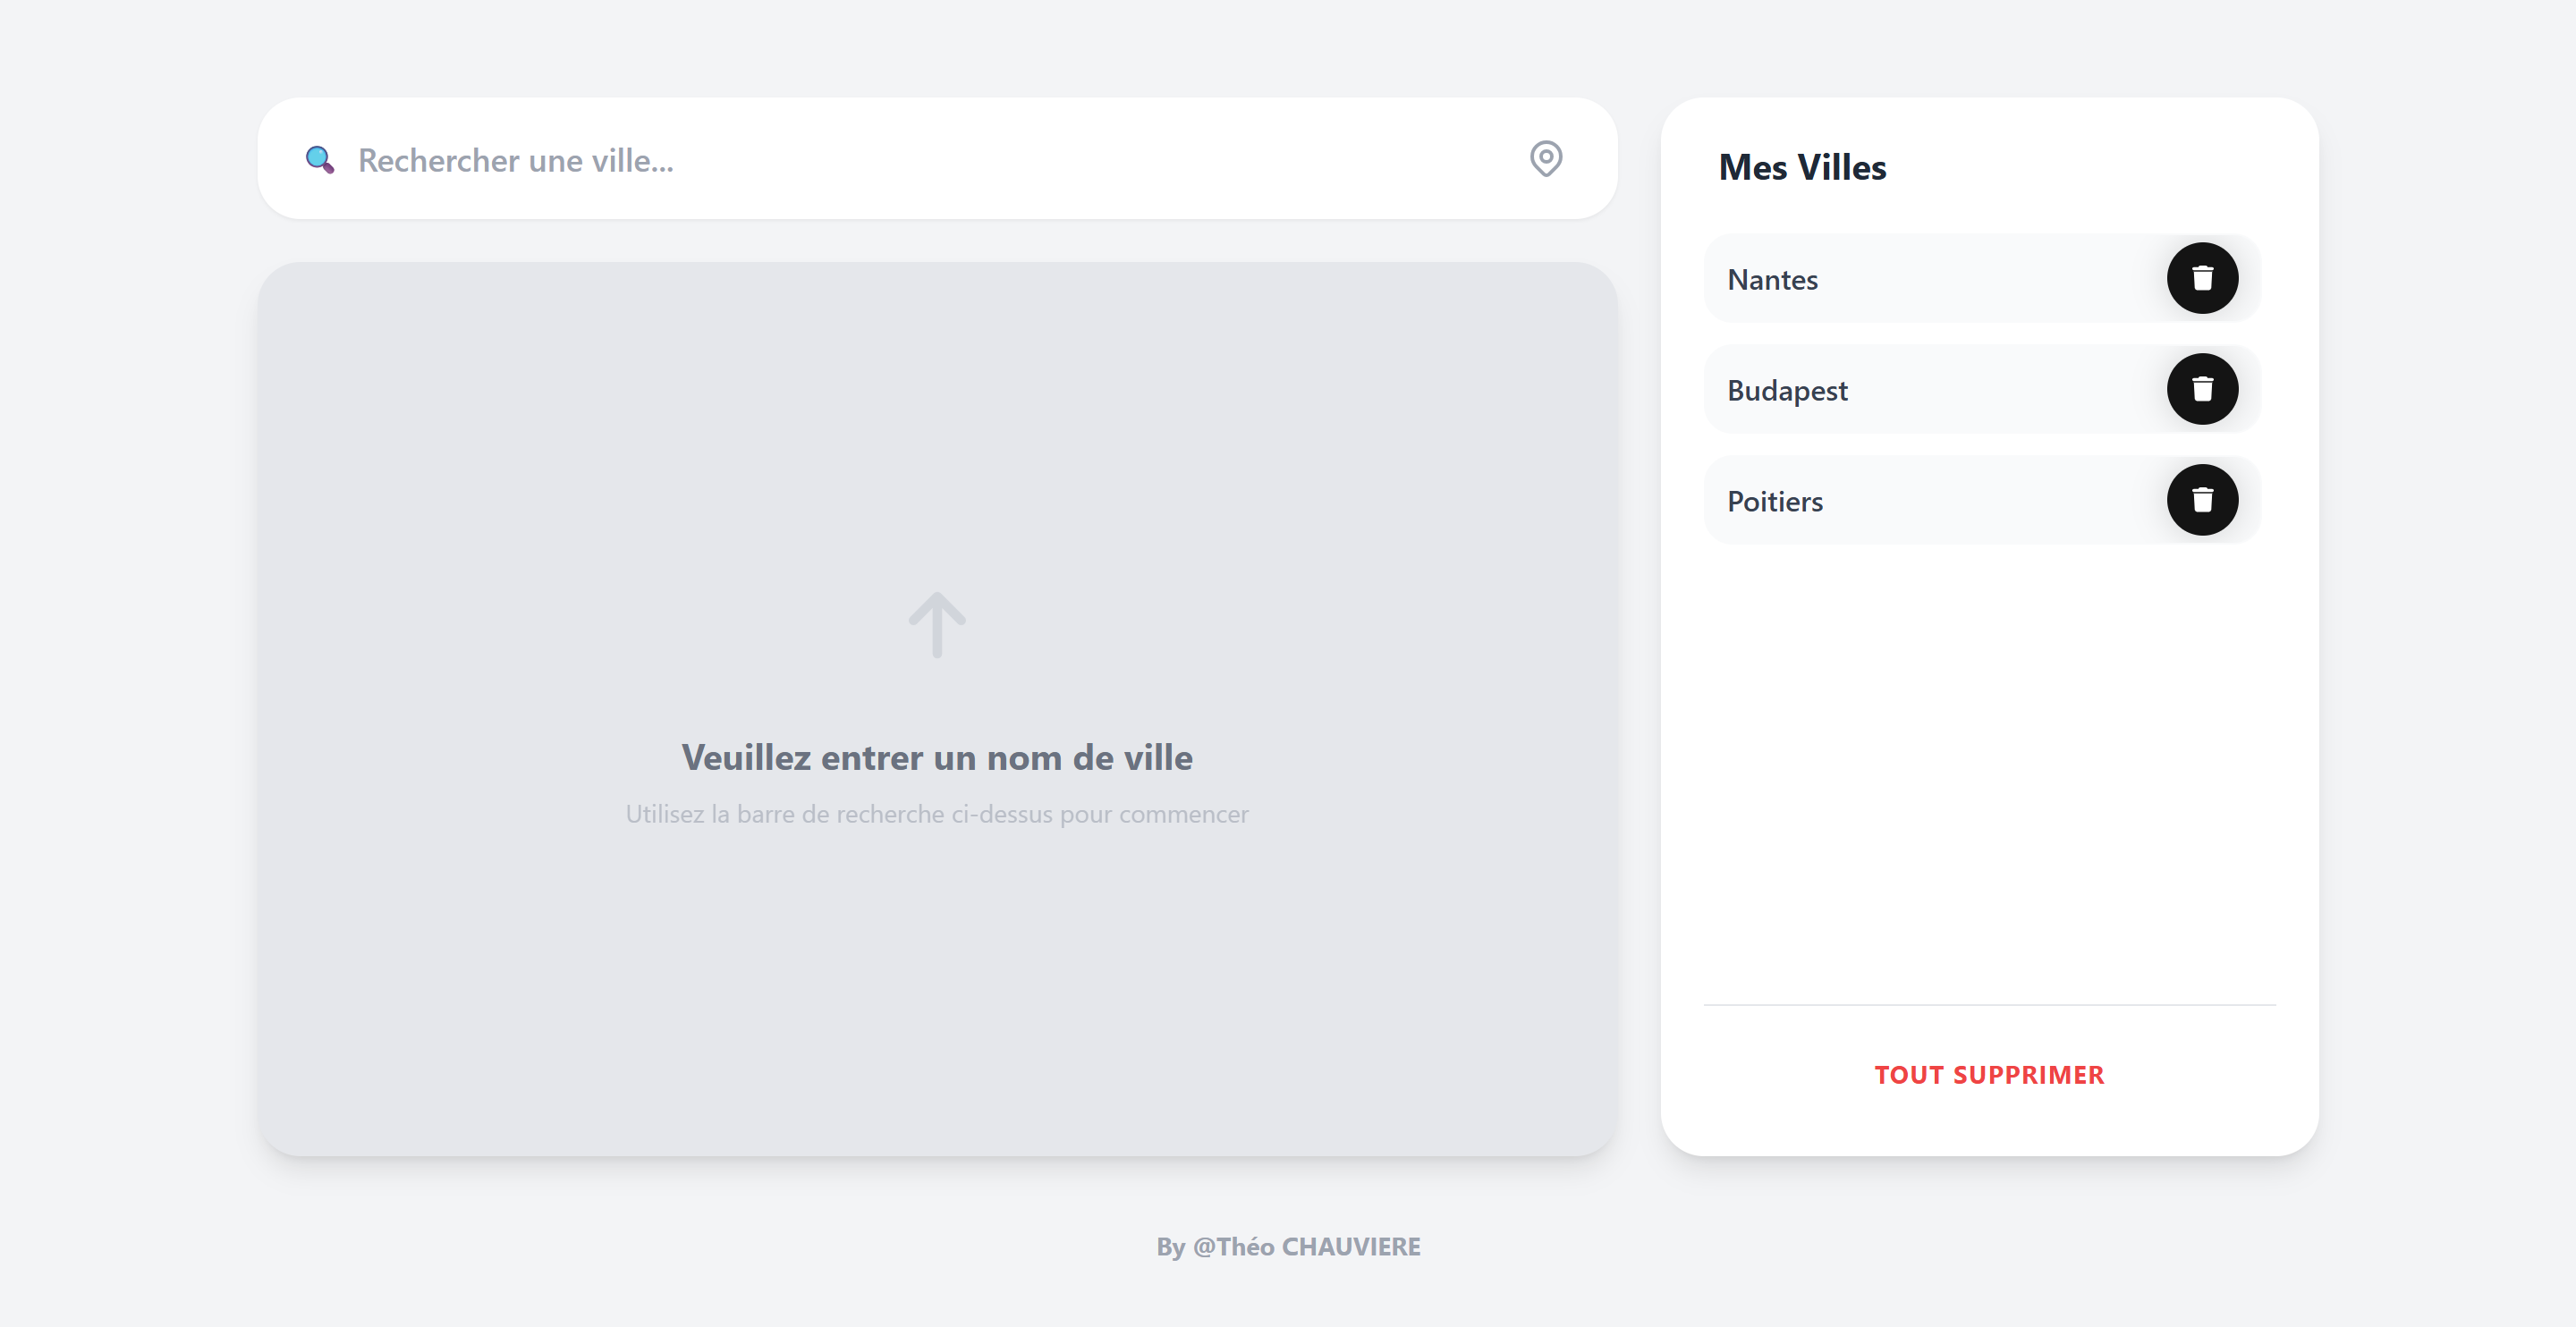Click the magnifying glass search icon
This screenshot has height=1327, width=2576.
click(319, 160)
